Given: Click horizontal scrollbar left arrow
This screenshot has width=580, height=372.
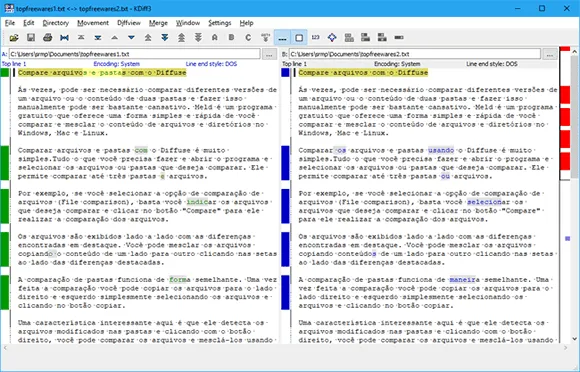Looking at the screenshot, I should (5, 348).
